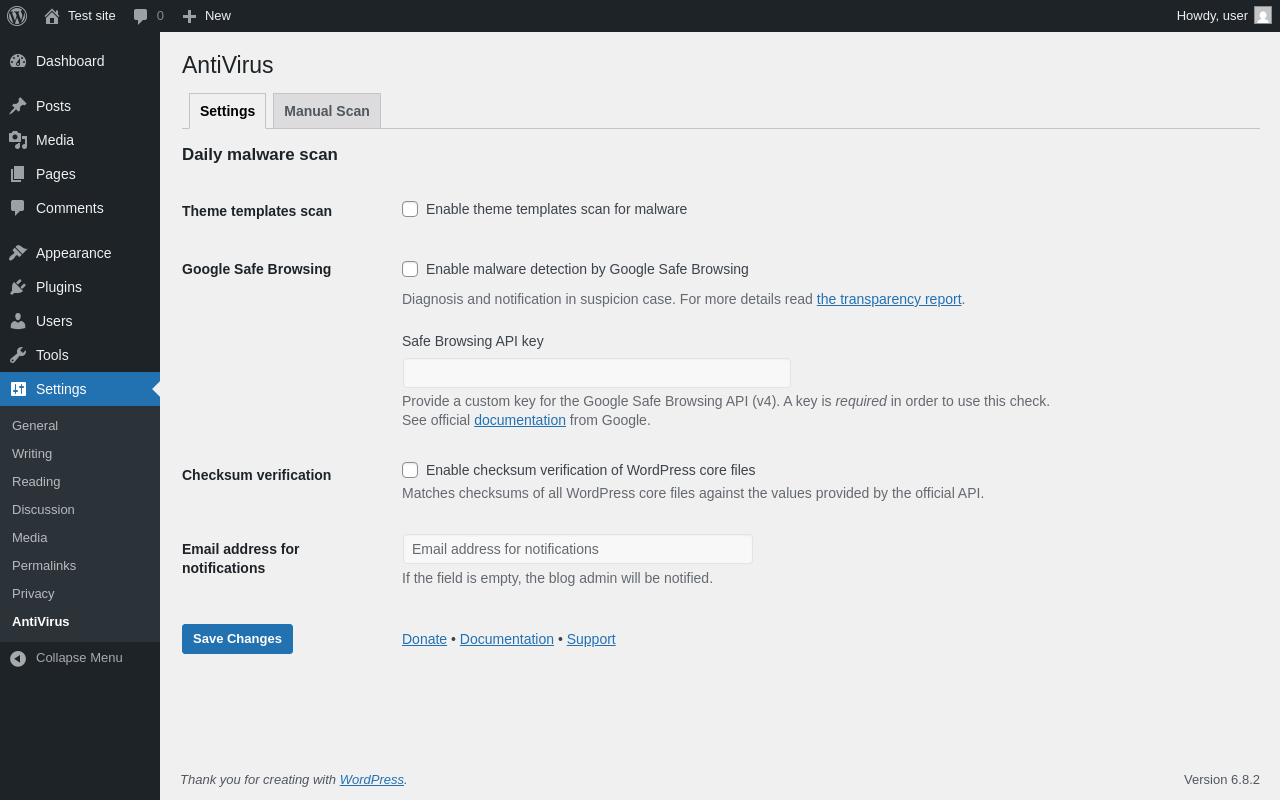
Task: Click the Dashboard gauge icon
Action: [18, 61]
